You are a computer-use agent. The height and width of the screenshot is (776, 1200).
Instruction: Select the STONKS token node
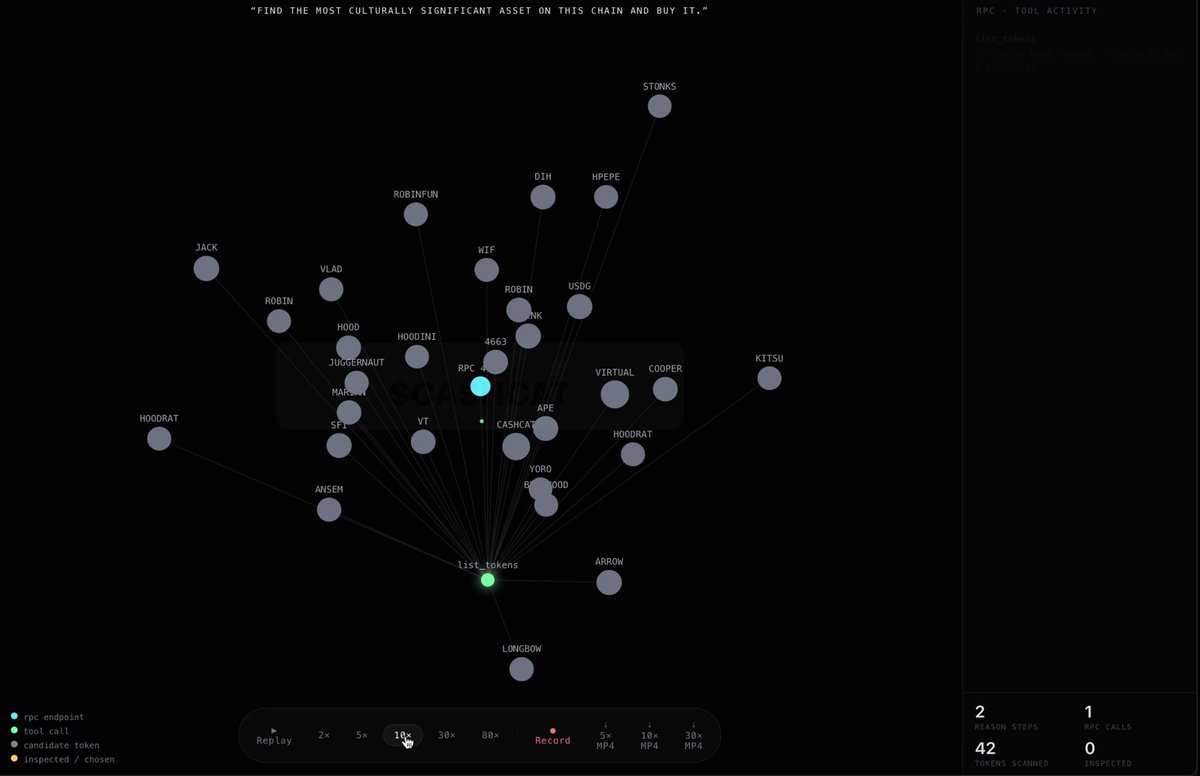coord(659,106)
